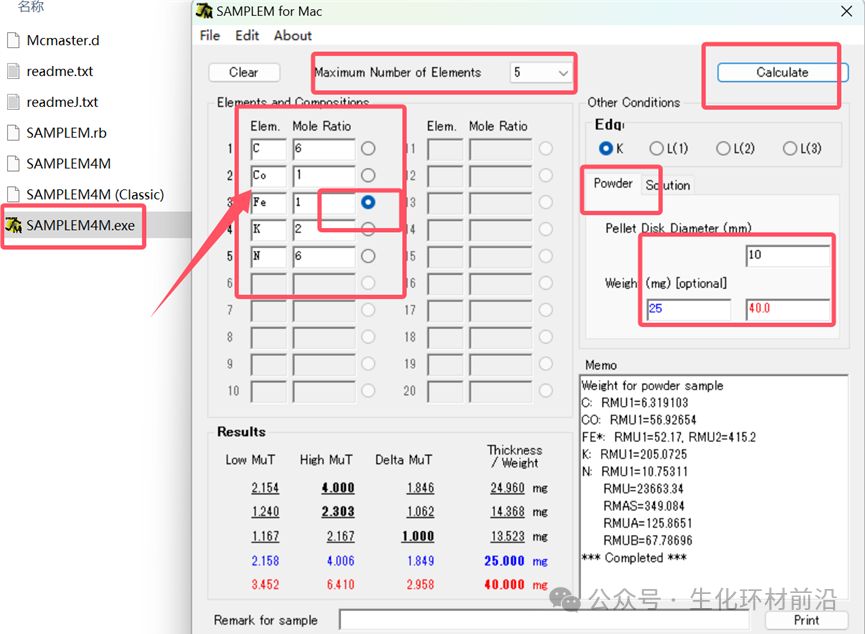This screenshot has width=865, height=634.
Task: Click the Print button
Action: pos(806,620)
